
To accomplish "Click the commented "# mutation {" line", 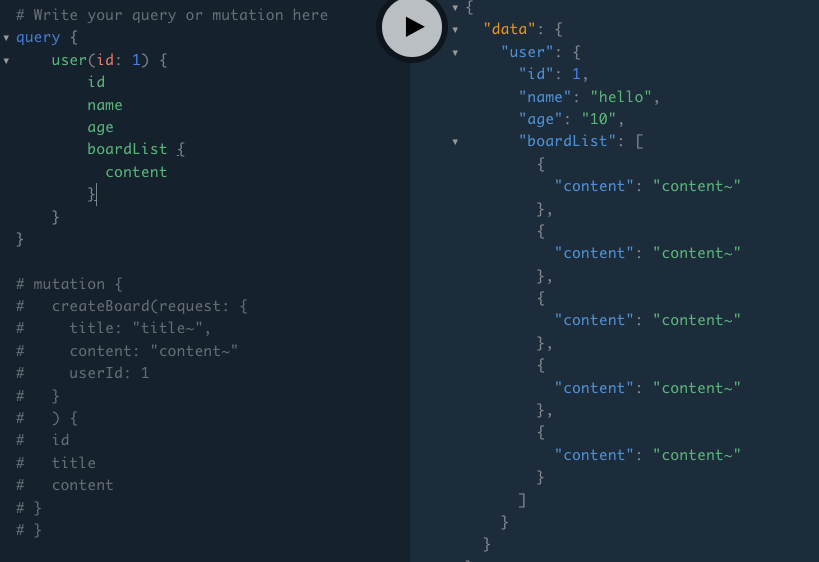I will click(x=69, y=284).
